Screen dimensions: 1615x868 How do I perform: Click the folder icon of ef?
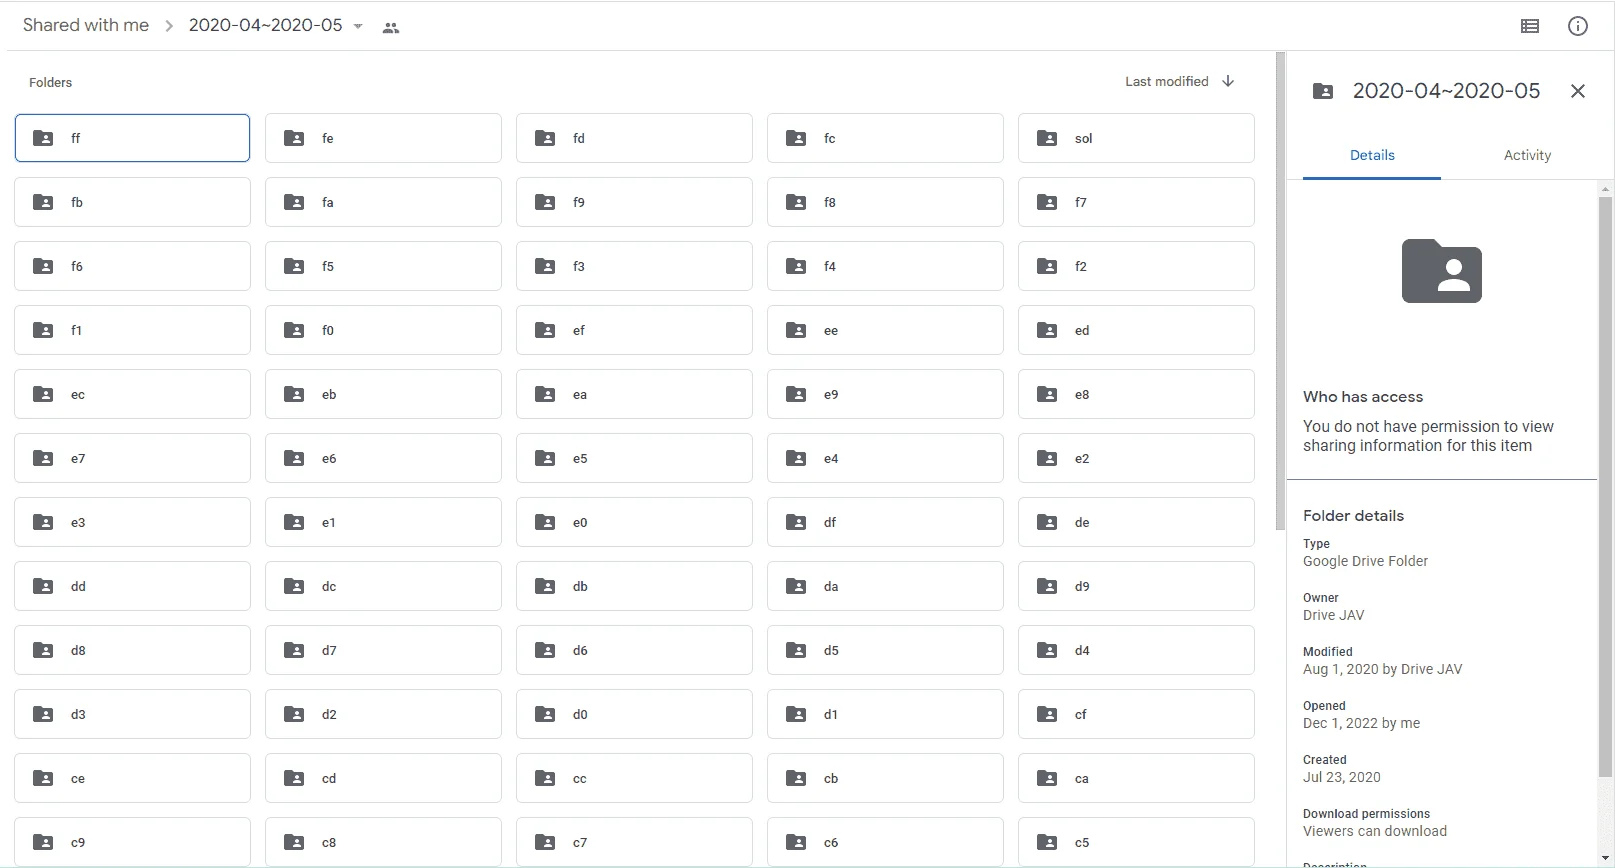[x=545, y=330]
